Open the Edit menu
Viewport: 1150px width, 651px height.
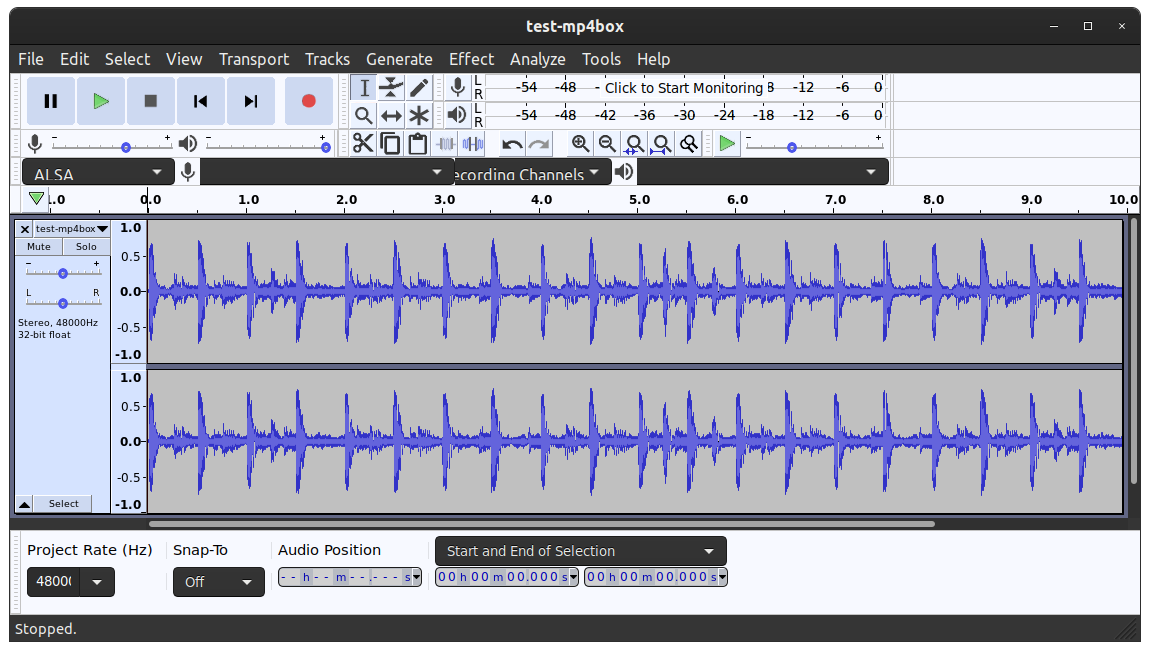[74, 59]
